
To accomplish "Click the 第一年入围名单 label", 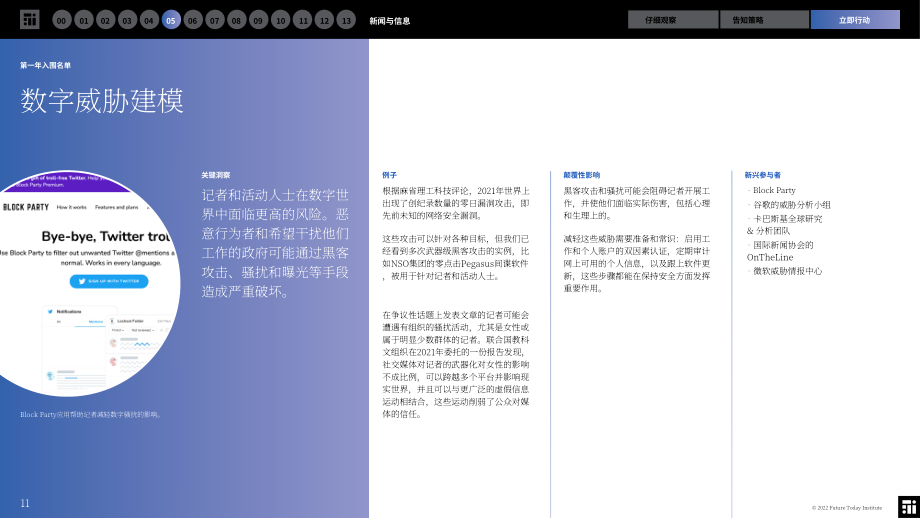I will 45,65.
